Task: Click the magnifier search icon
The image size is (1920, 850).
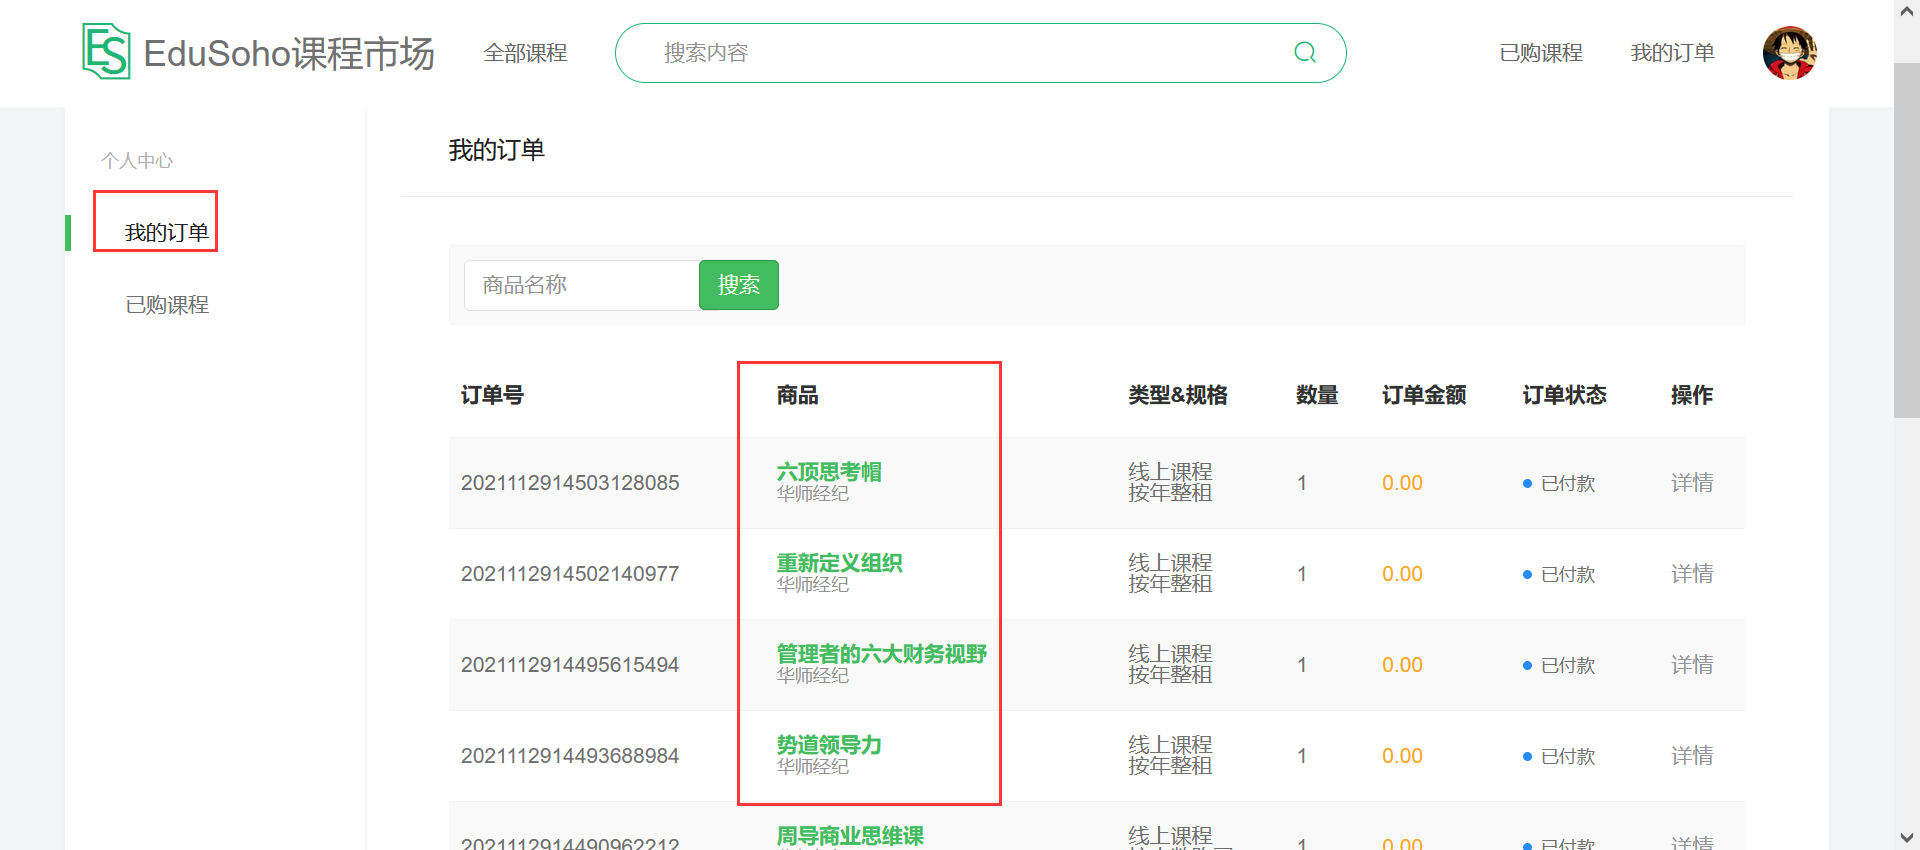Action: coord(1305,53)
